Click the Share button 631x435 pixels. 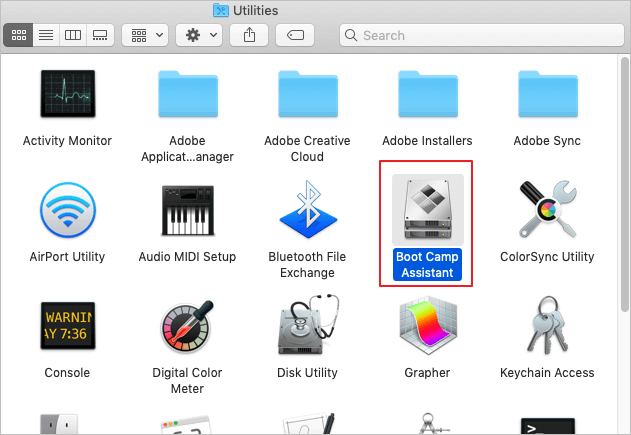pyautogui.click(x=248, y=35)
